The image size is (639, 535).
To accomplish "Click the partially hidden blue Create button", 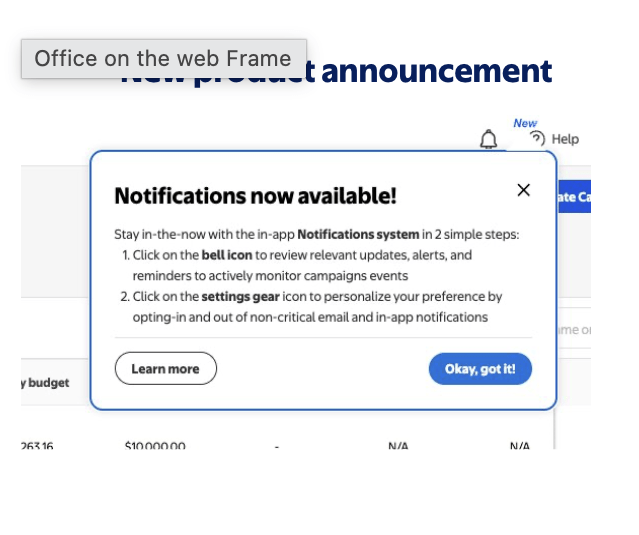I will click(x=574, y=197).
